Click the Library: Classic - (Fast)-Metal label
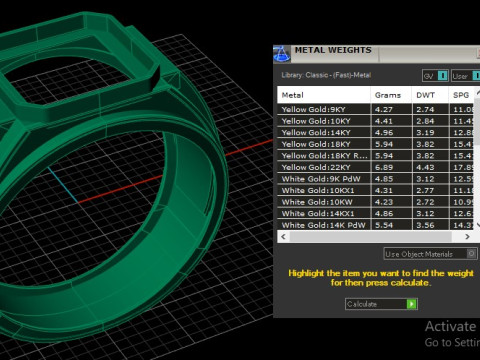The height and width of the screenshot is (360, 480). (x=326, y=75)
